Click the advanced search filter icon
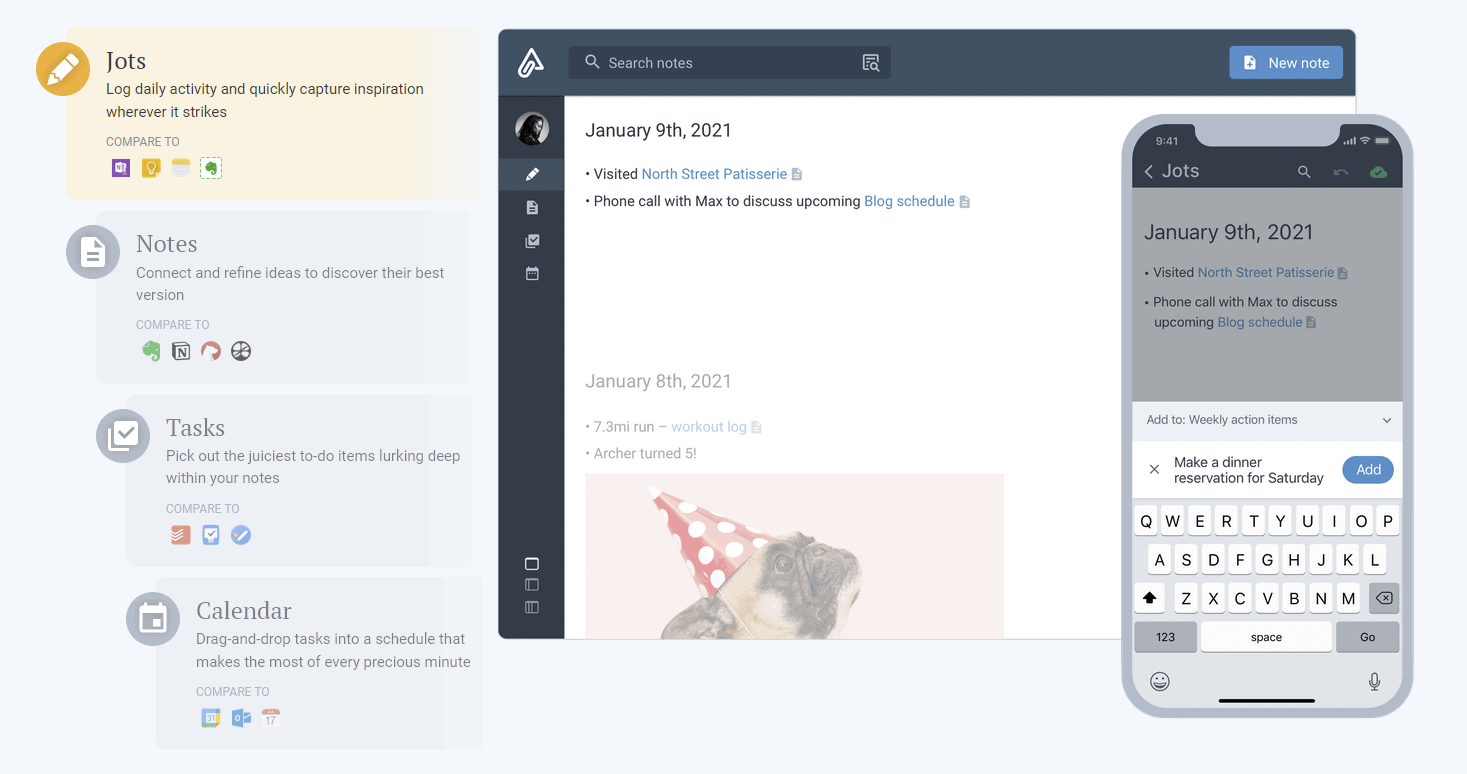This screenshot has height=774, width=1467. pos(871,63)
